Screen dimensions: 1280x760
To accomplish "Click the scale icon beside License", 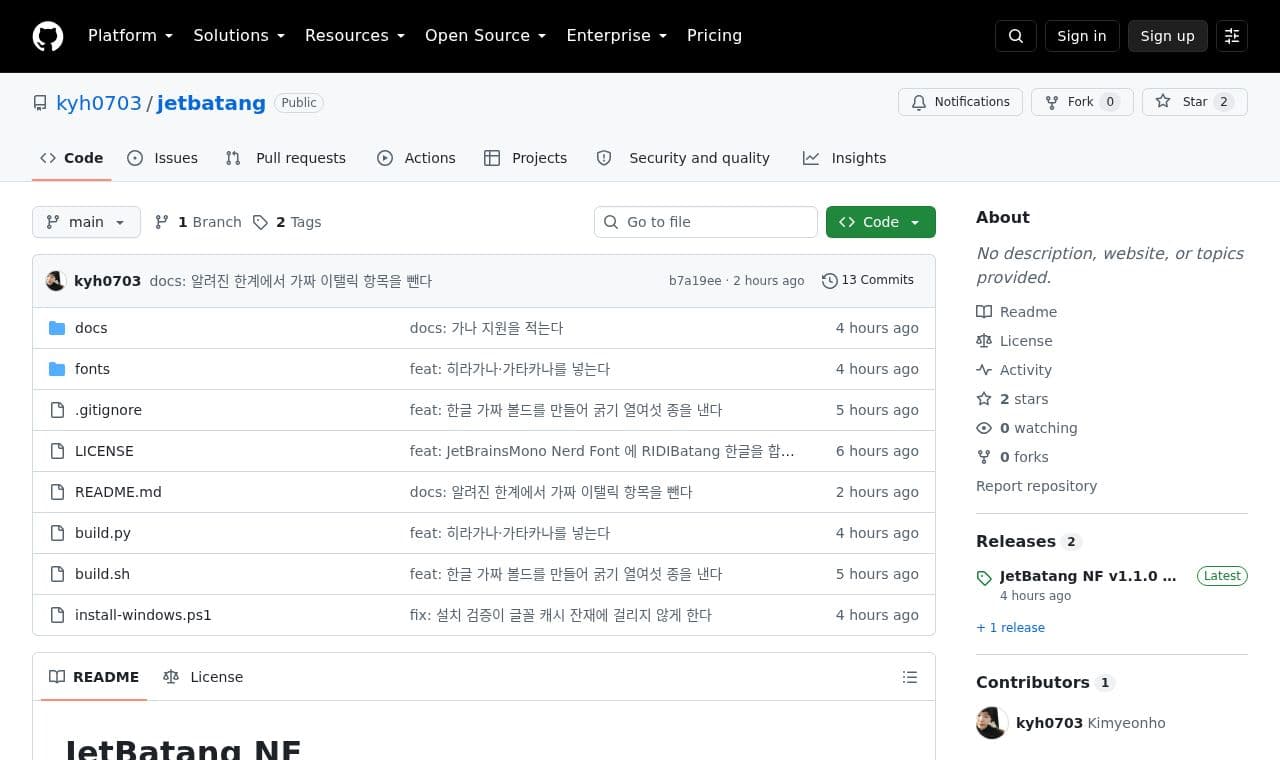I will [x=984, y=341].
